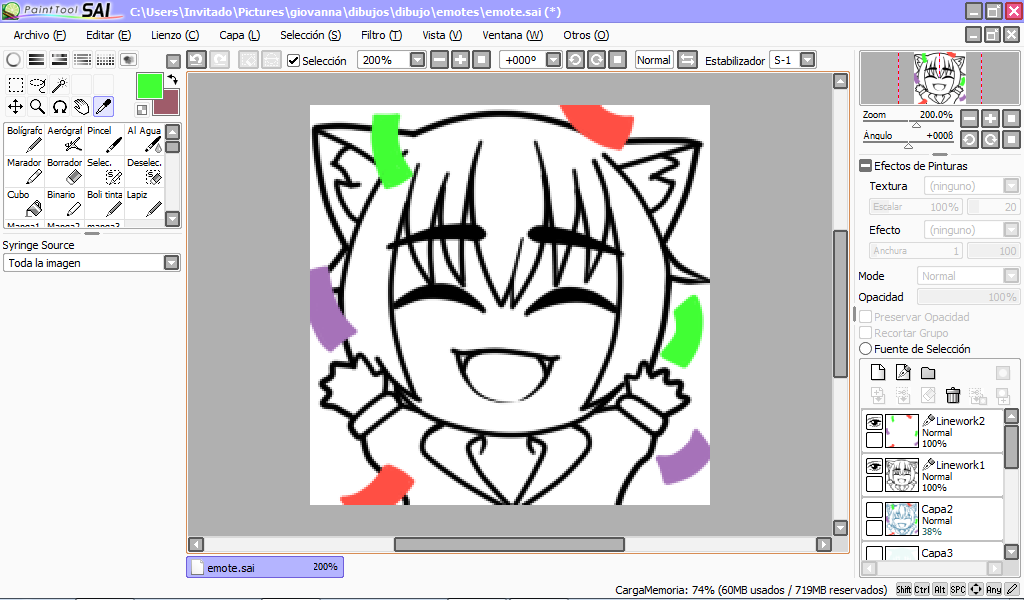1024x600 pixels.
Task: Expand the color panel options arrow
Action: coord(173,61)
